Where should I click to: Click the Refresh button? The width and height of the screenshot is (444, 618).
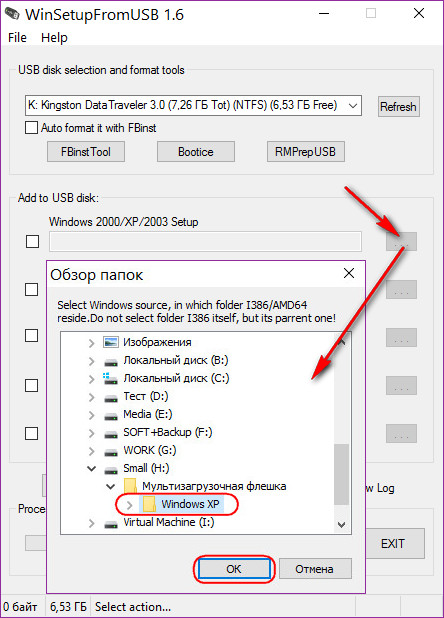tap(398, 106)
